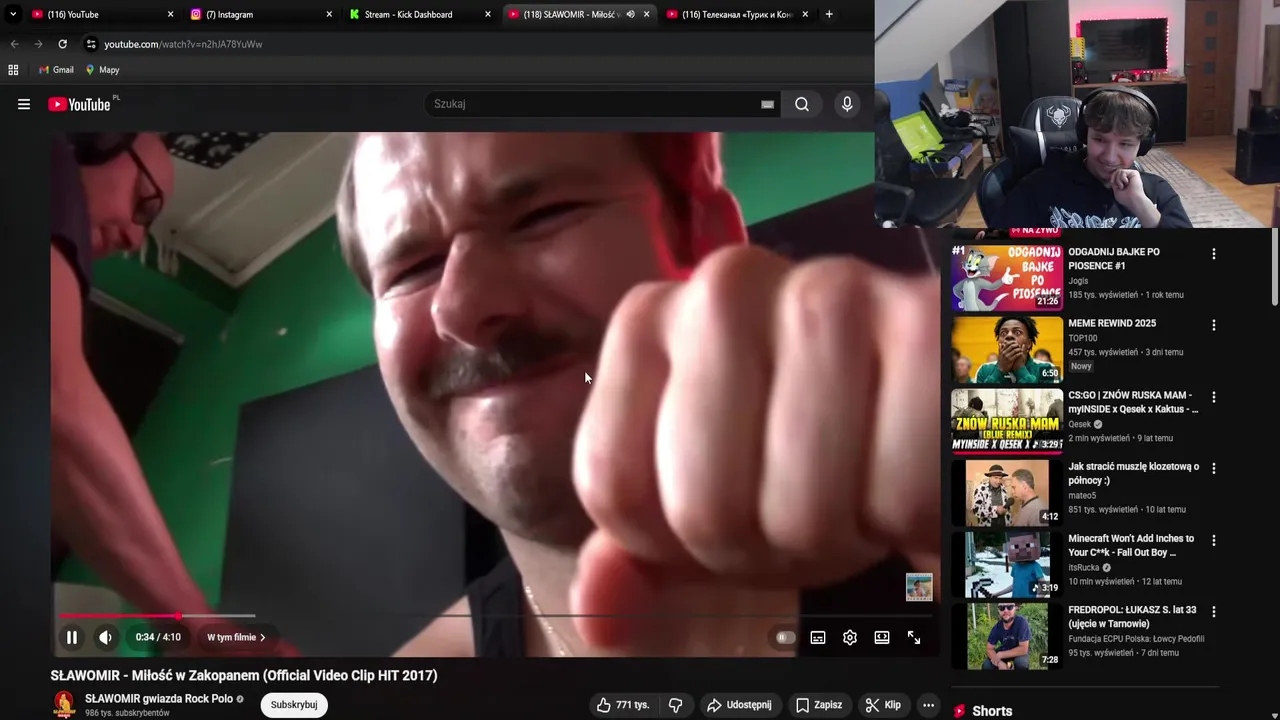Open Chrome apps grid in bookmarks bar

pos(13,70)
